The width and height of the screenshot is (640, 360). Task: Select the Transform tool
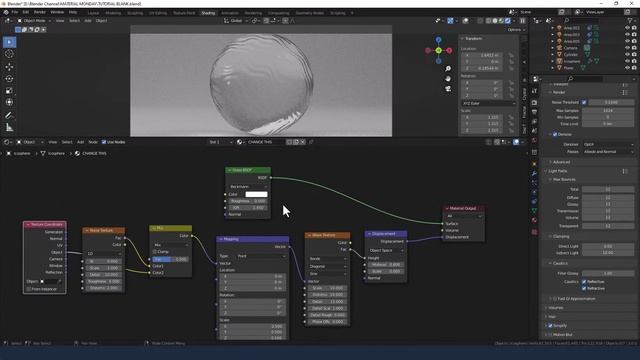[9, 102]
